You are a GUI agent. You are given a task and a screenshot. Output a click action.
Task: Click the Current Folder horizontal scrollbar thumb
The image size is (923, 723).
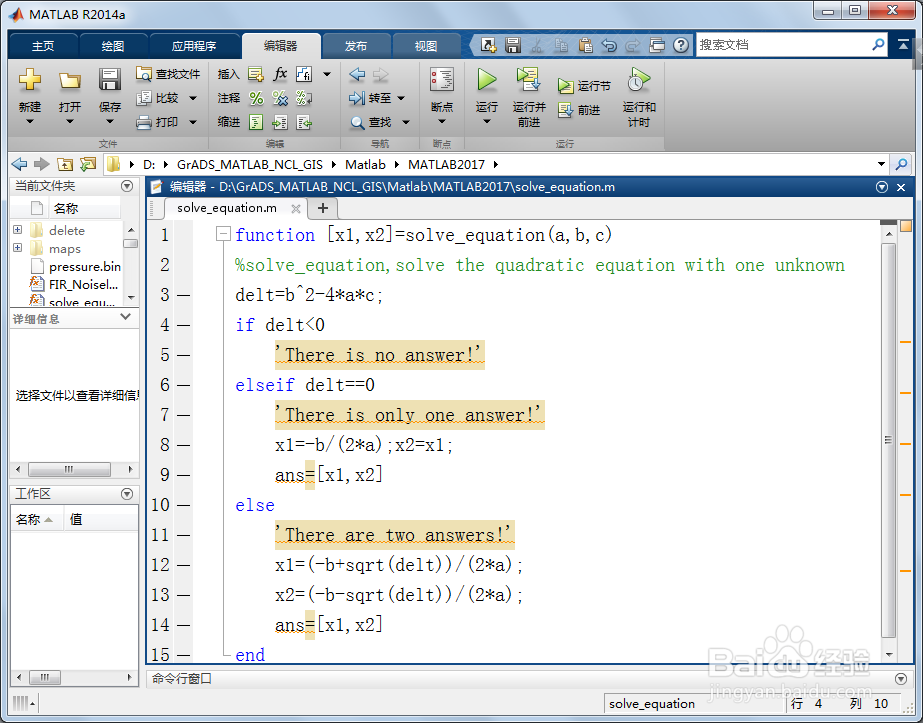click(x=69, y=469)
